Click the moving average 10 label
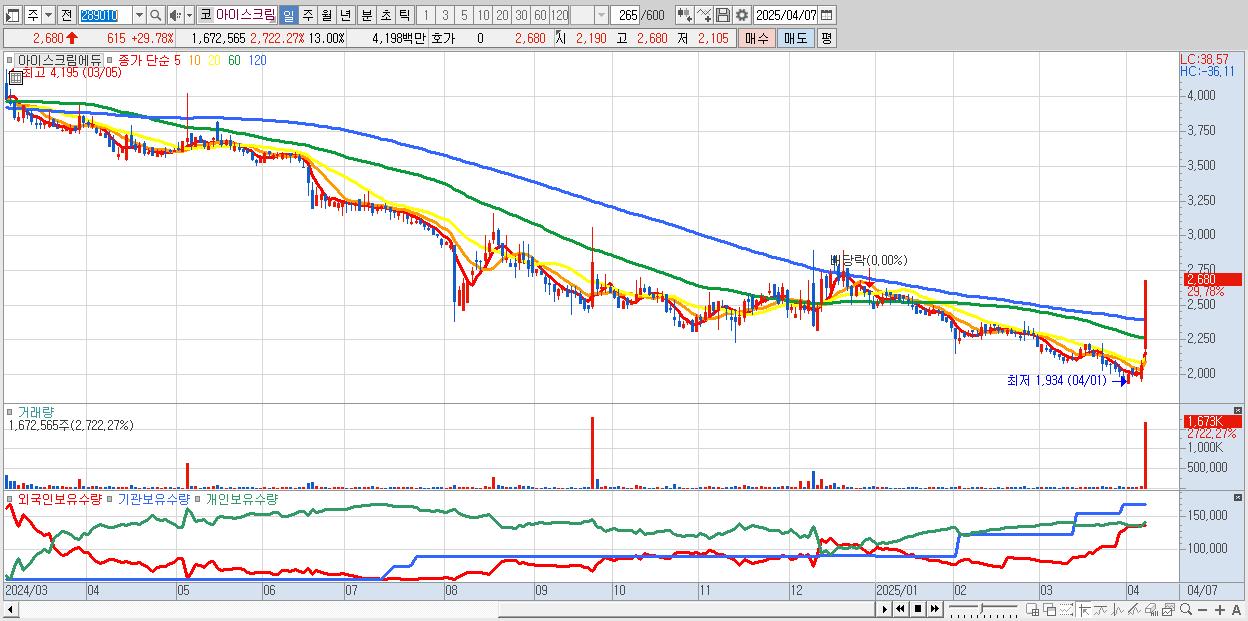This screenshot has width=1248, height=621. pos(194,60)
